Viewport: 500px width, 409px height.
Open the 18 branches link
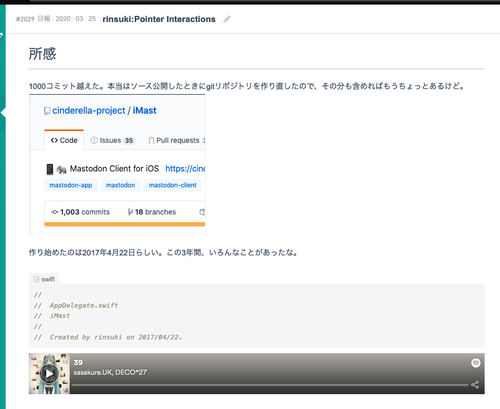(152, 212)
